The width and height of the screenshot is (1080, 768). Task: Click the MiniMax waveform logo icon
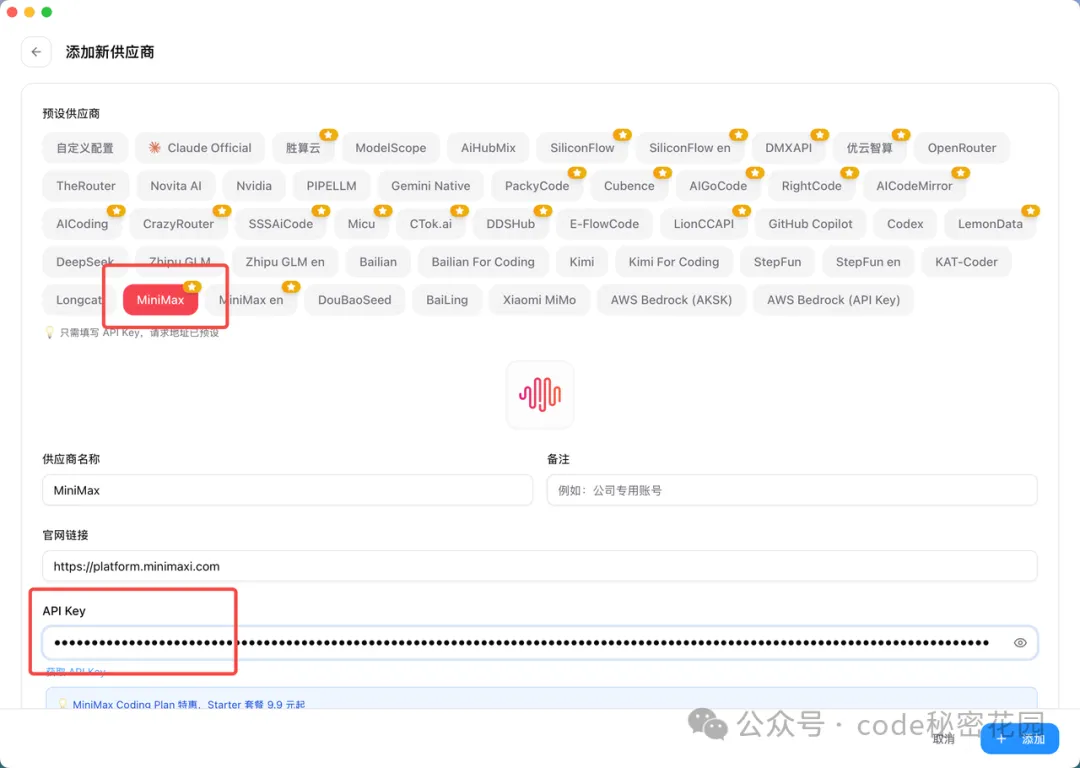540,395
